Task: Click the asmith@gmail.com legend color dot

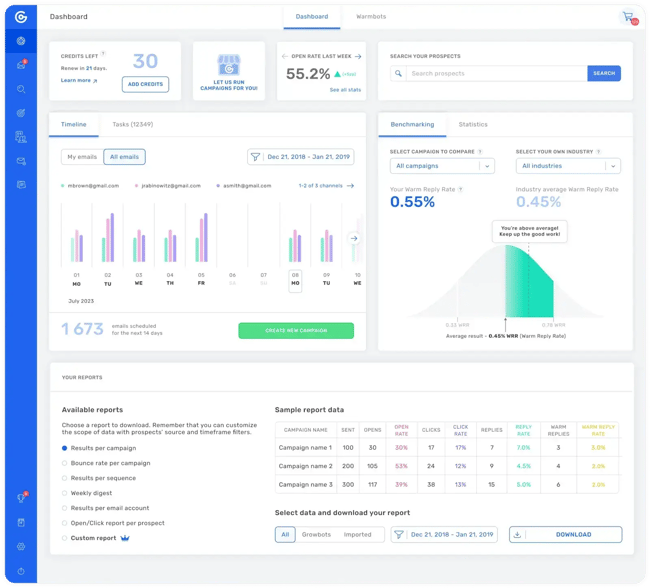Action: pyautogui.click(x=218, y=186)
